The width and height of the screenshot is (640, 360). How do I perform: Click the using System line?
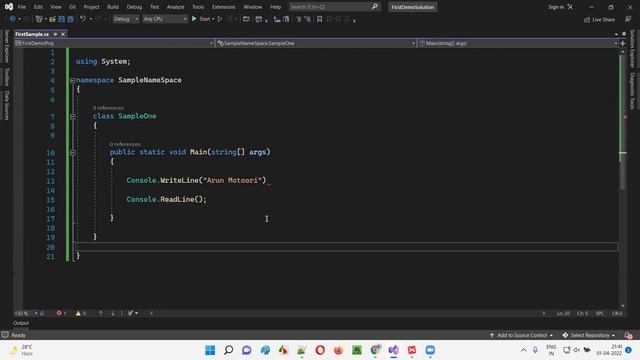103,62
